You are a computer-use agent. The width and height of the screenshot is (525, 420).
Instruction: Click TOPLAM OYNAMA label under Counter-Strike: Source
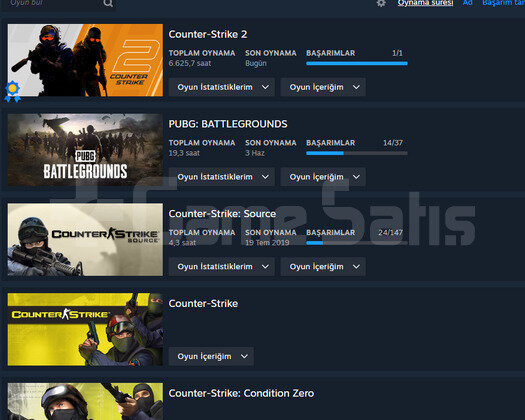[202, 232]
